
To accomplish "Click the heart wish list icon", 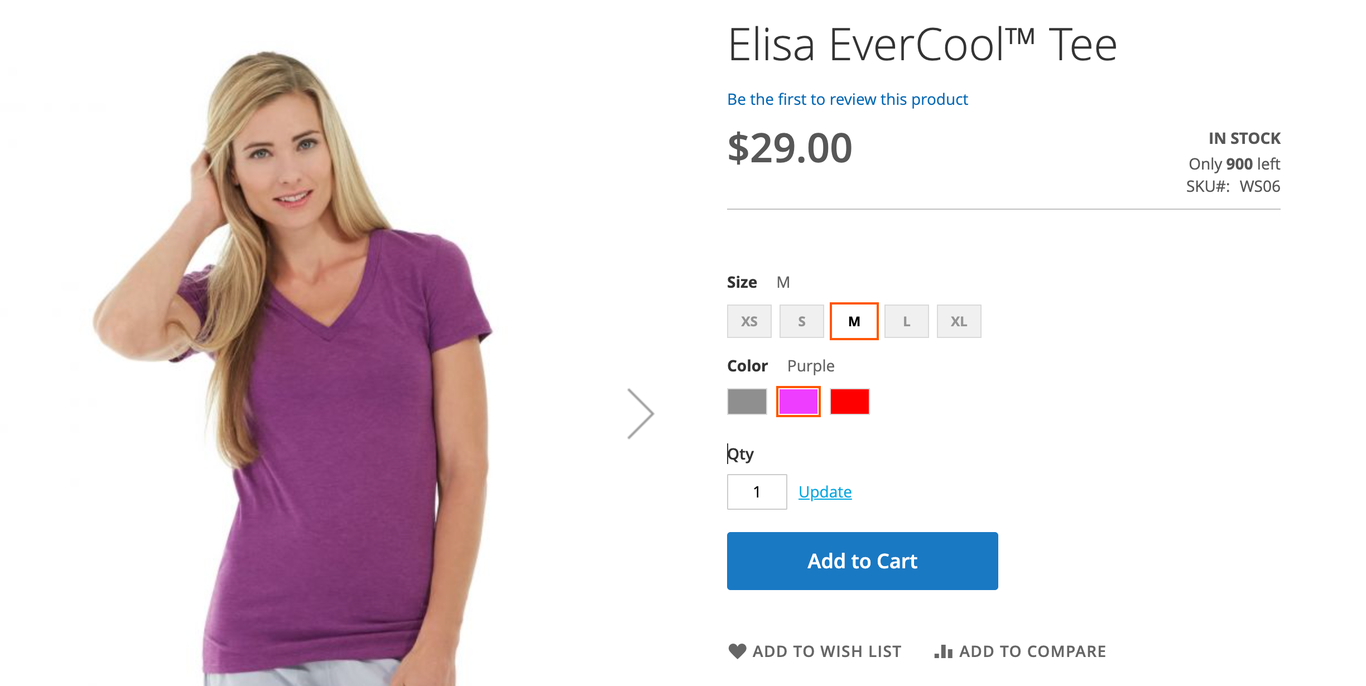I will point(737,651).
